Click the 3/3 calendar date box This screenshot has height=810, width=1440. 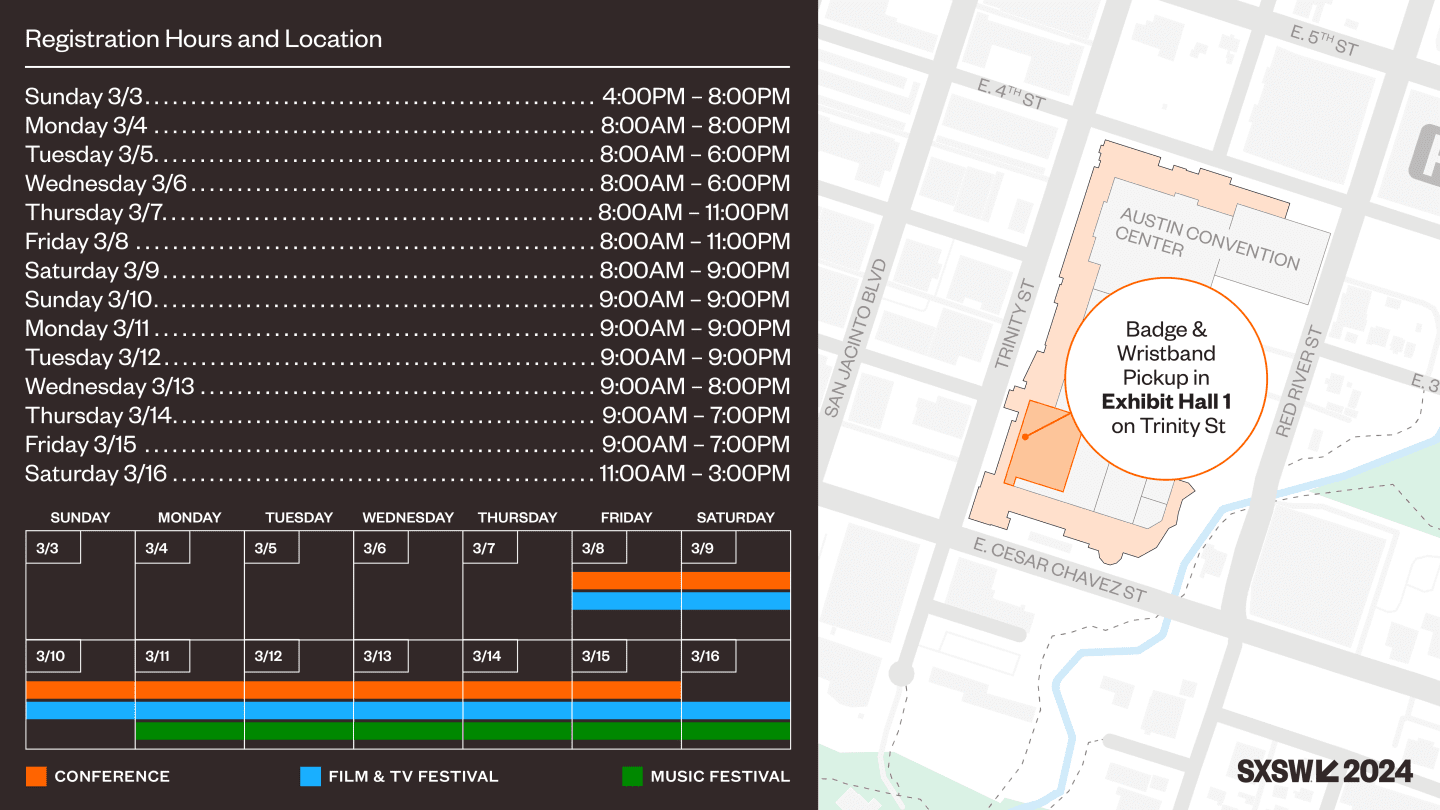[53, 547]
